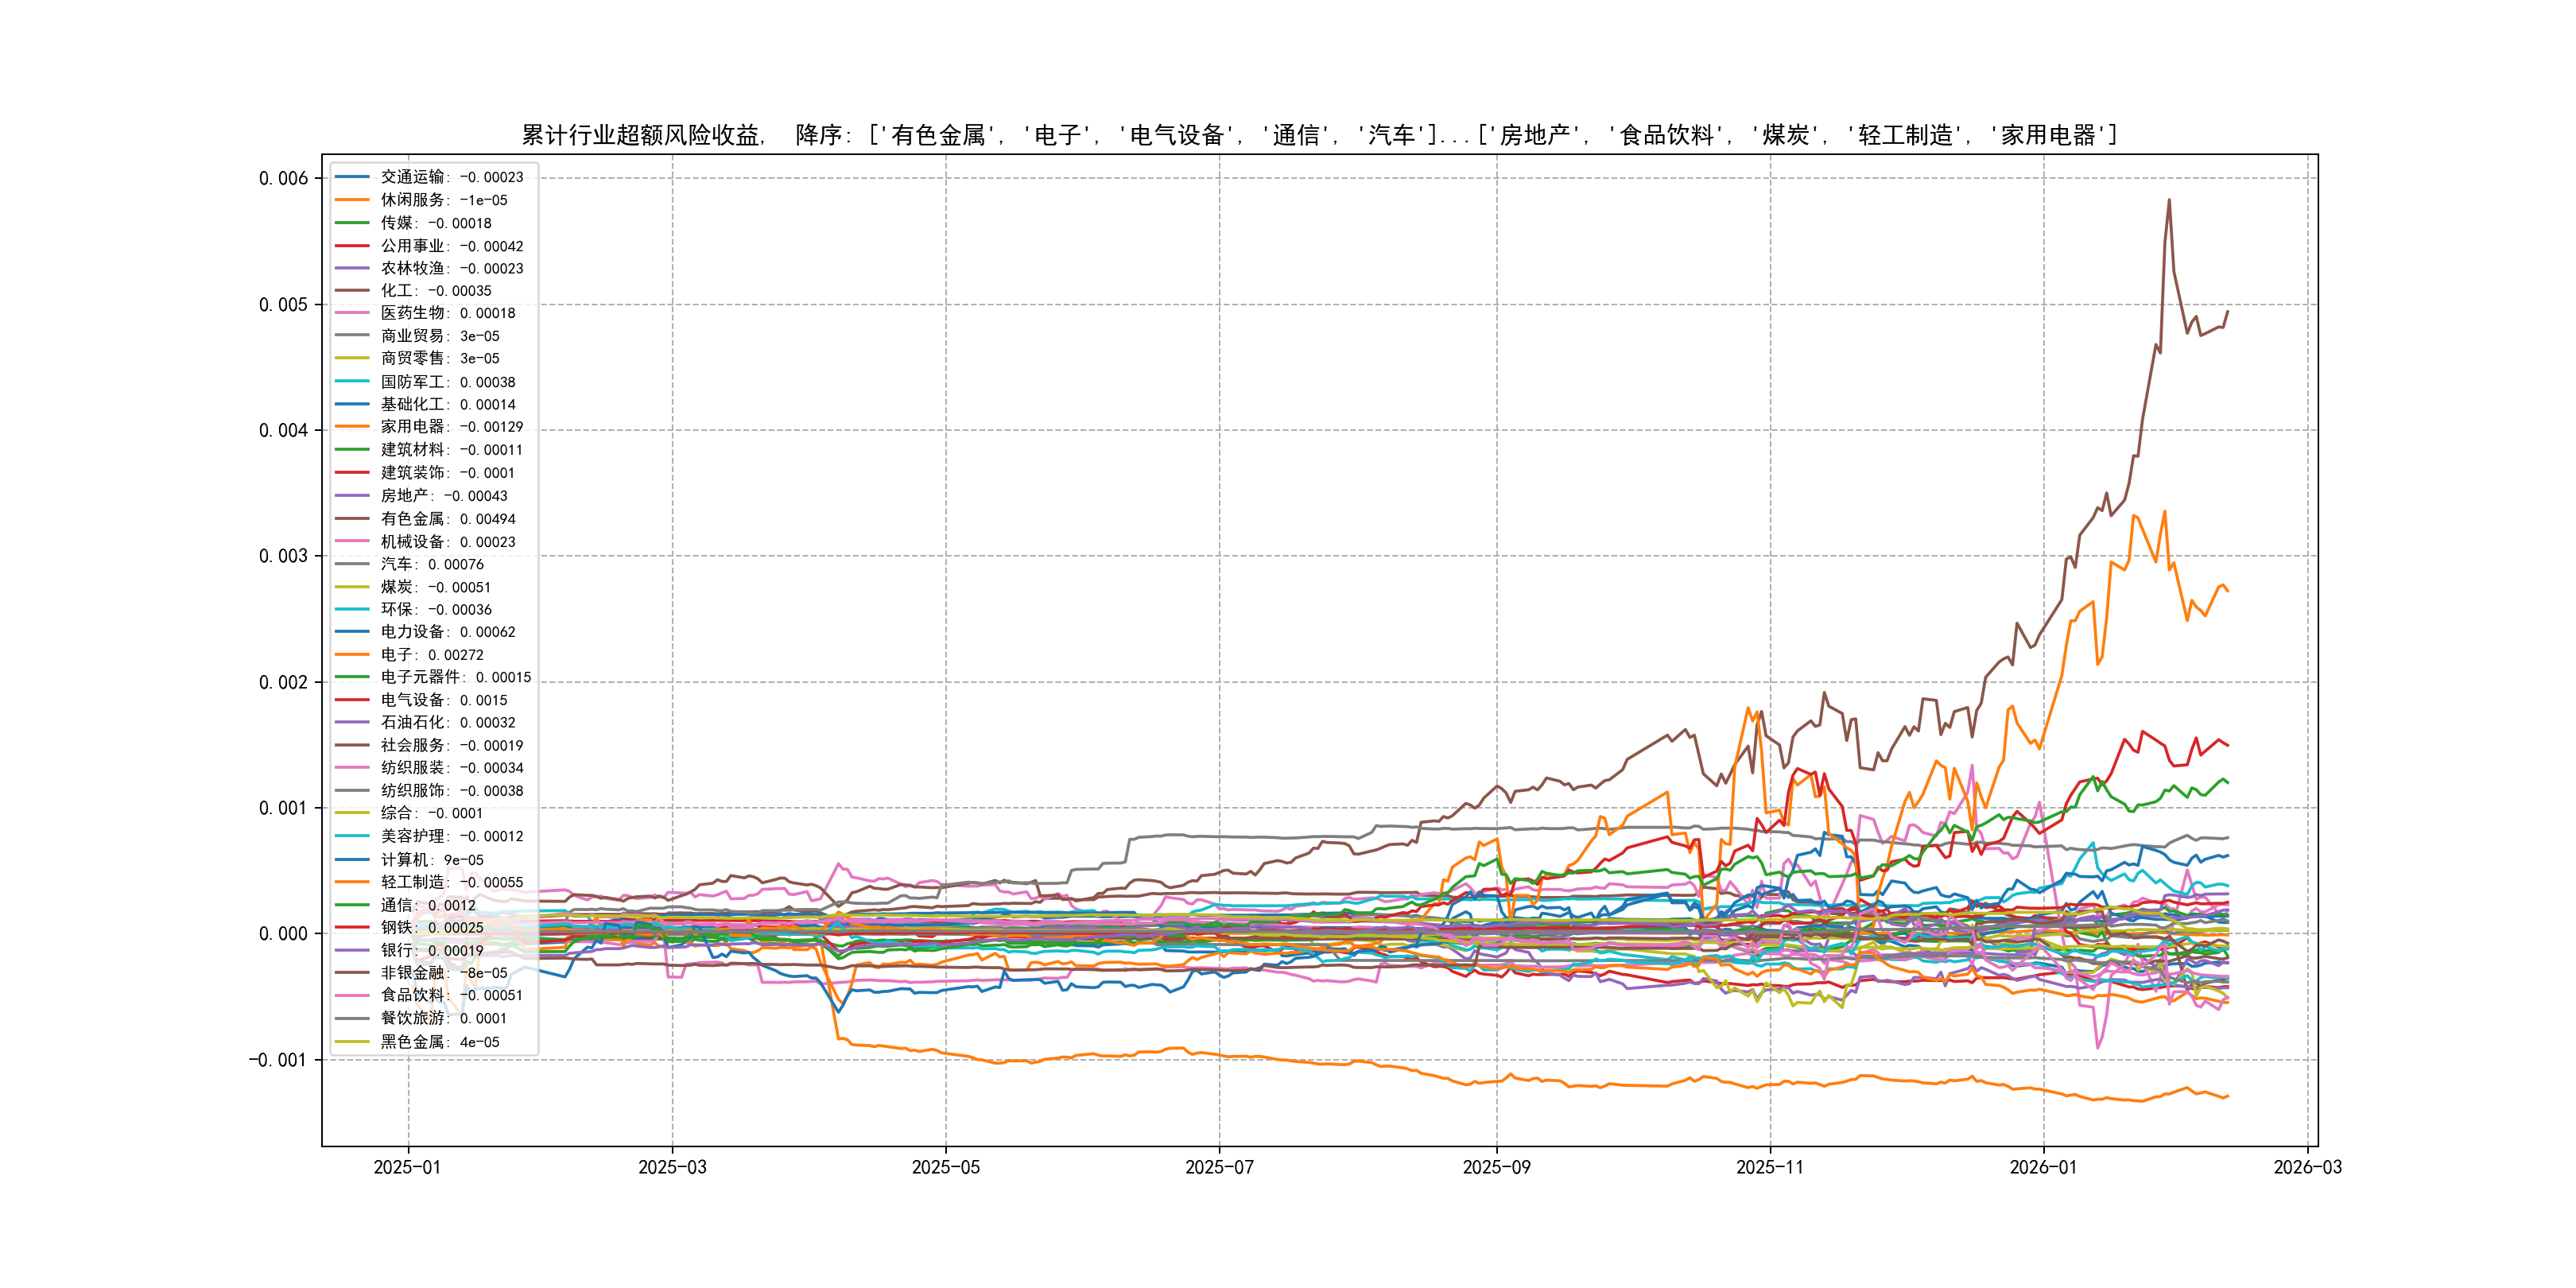The width and height of the screenshot is (2576, 1288).
Task: Click the chart title text
Action: point(1318,135)
